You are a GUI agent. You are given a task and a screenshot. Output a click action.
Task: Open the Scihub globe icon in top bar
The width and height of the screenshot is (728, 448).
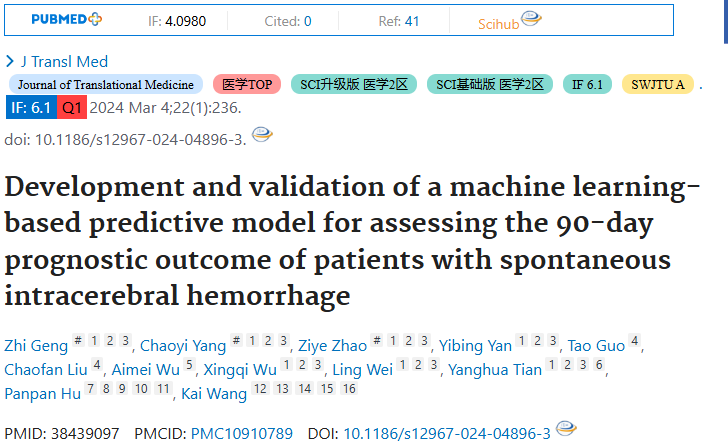531,19
